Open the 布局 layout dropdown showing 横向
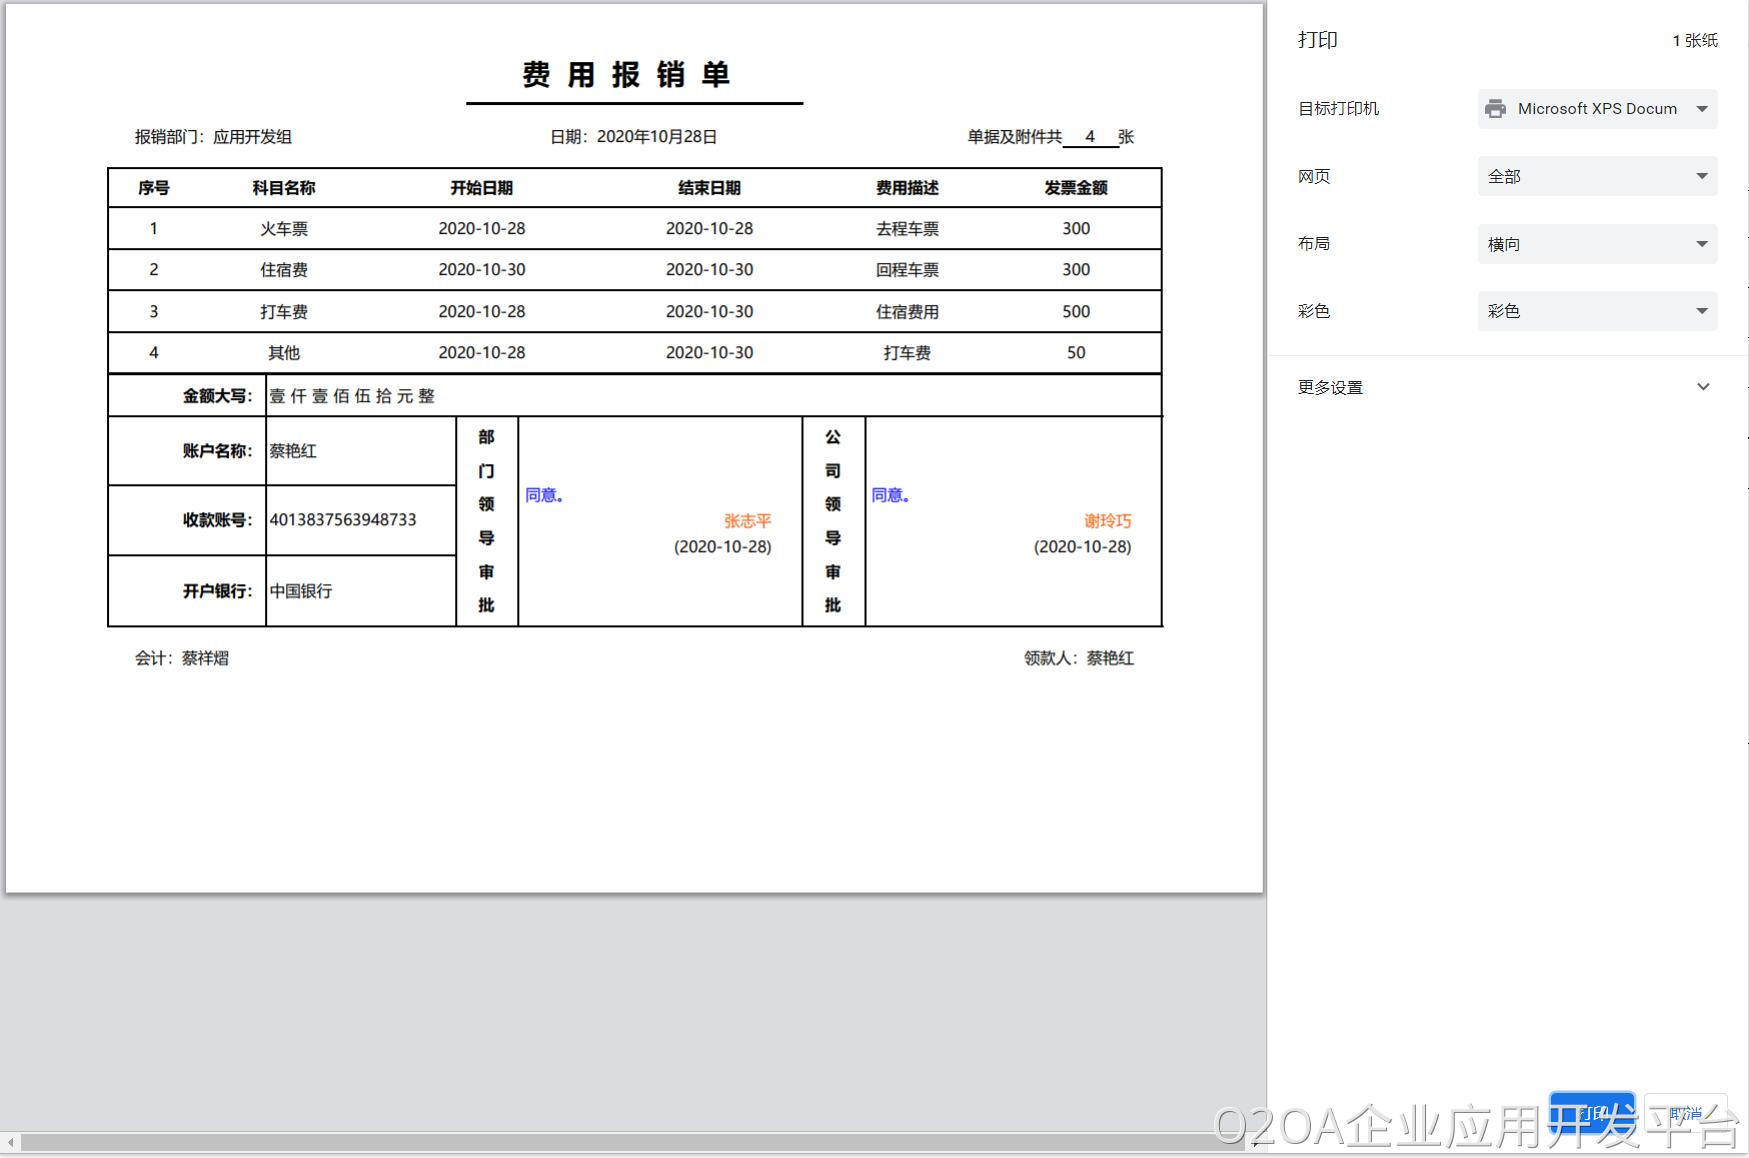The width and height of the screenshot is (1749, 1158). (x=1596, y=244)
